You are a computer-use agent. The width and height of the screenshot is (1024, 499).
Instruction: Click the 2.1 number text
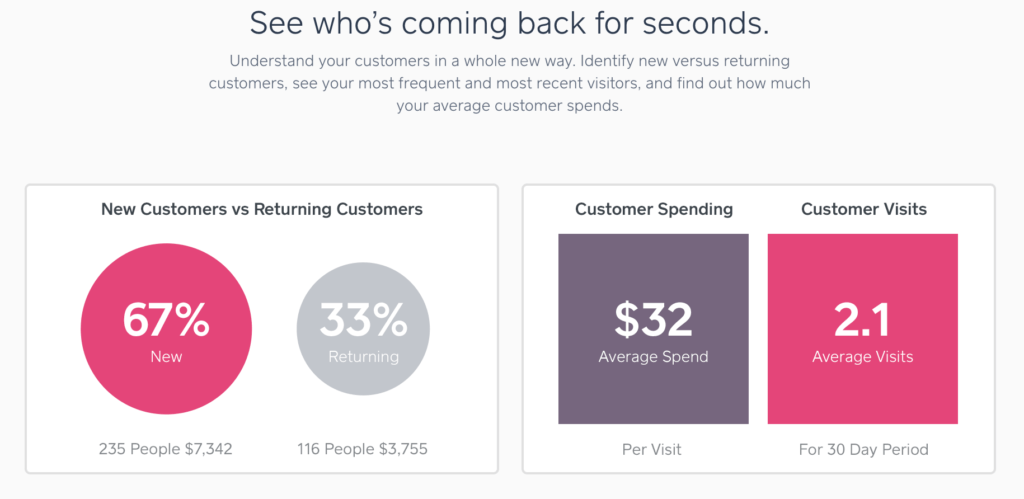coord(862,320)
